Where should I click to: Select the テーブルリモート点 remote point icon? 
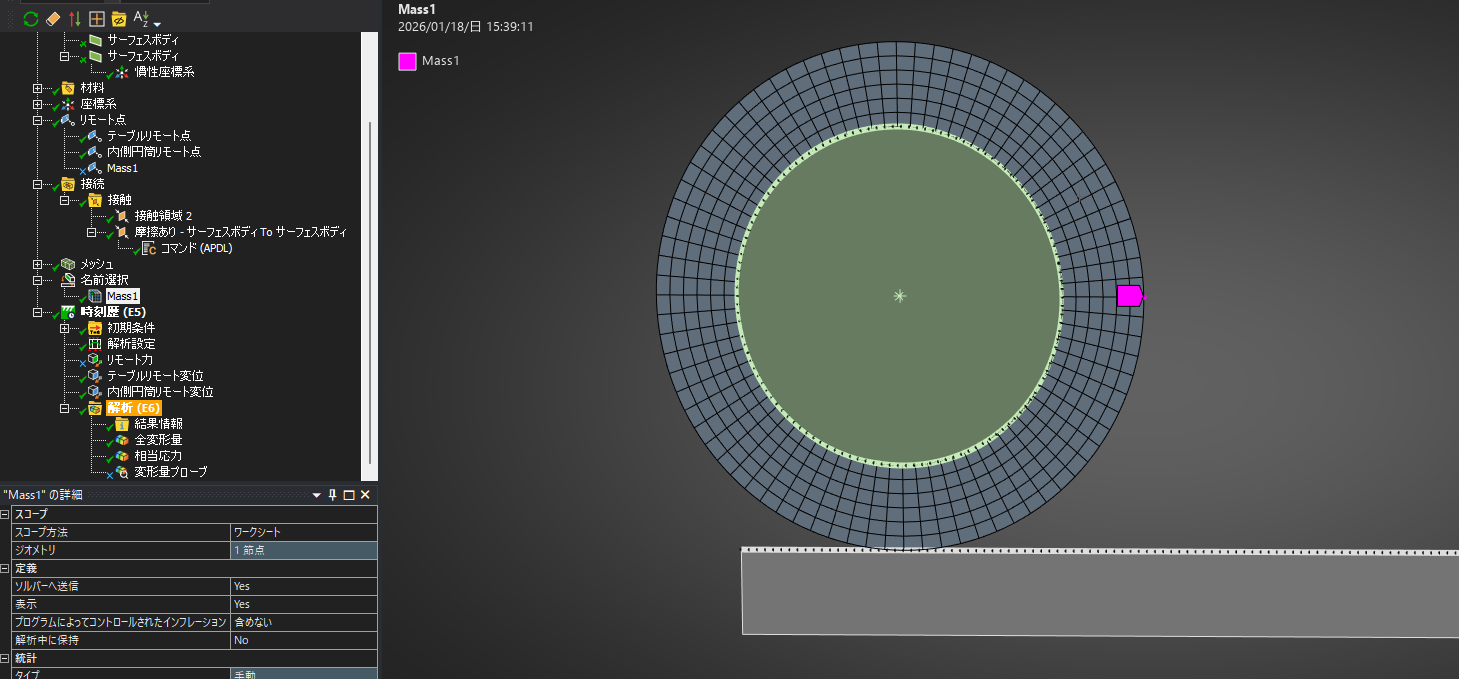pos(95,136)
